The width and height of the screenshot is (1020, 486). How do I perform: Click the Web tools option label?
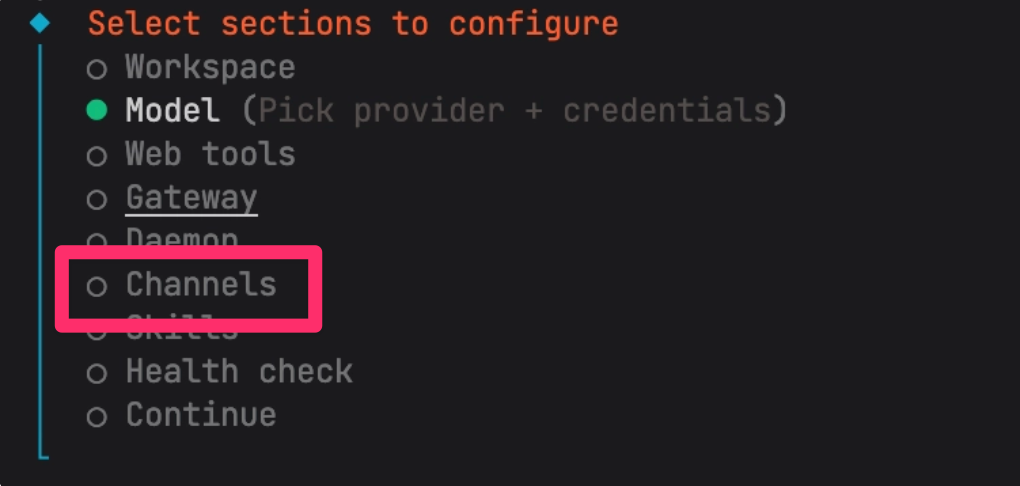pyautogui.click(x=210, y=155)
